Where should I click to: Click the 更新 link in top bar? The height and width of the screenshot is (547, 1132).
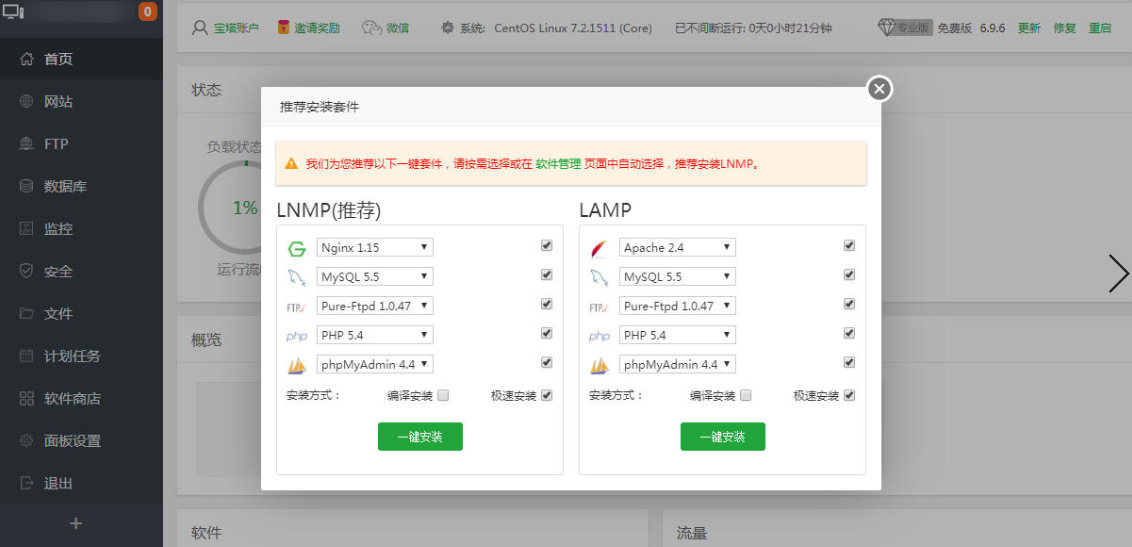point(1029,28)
